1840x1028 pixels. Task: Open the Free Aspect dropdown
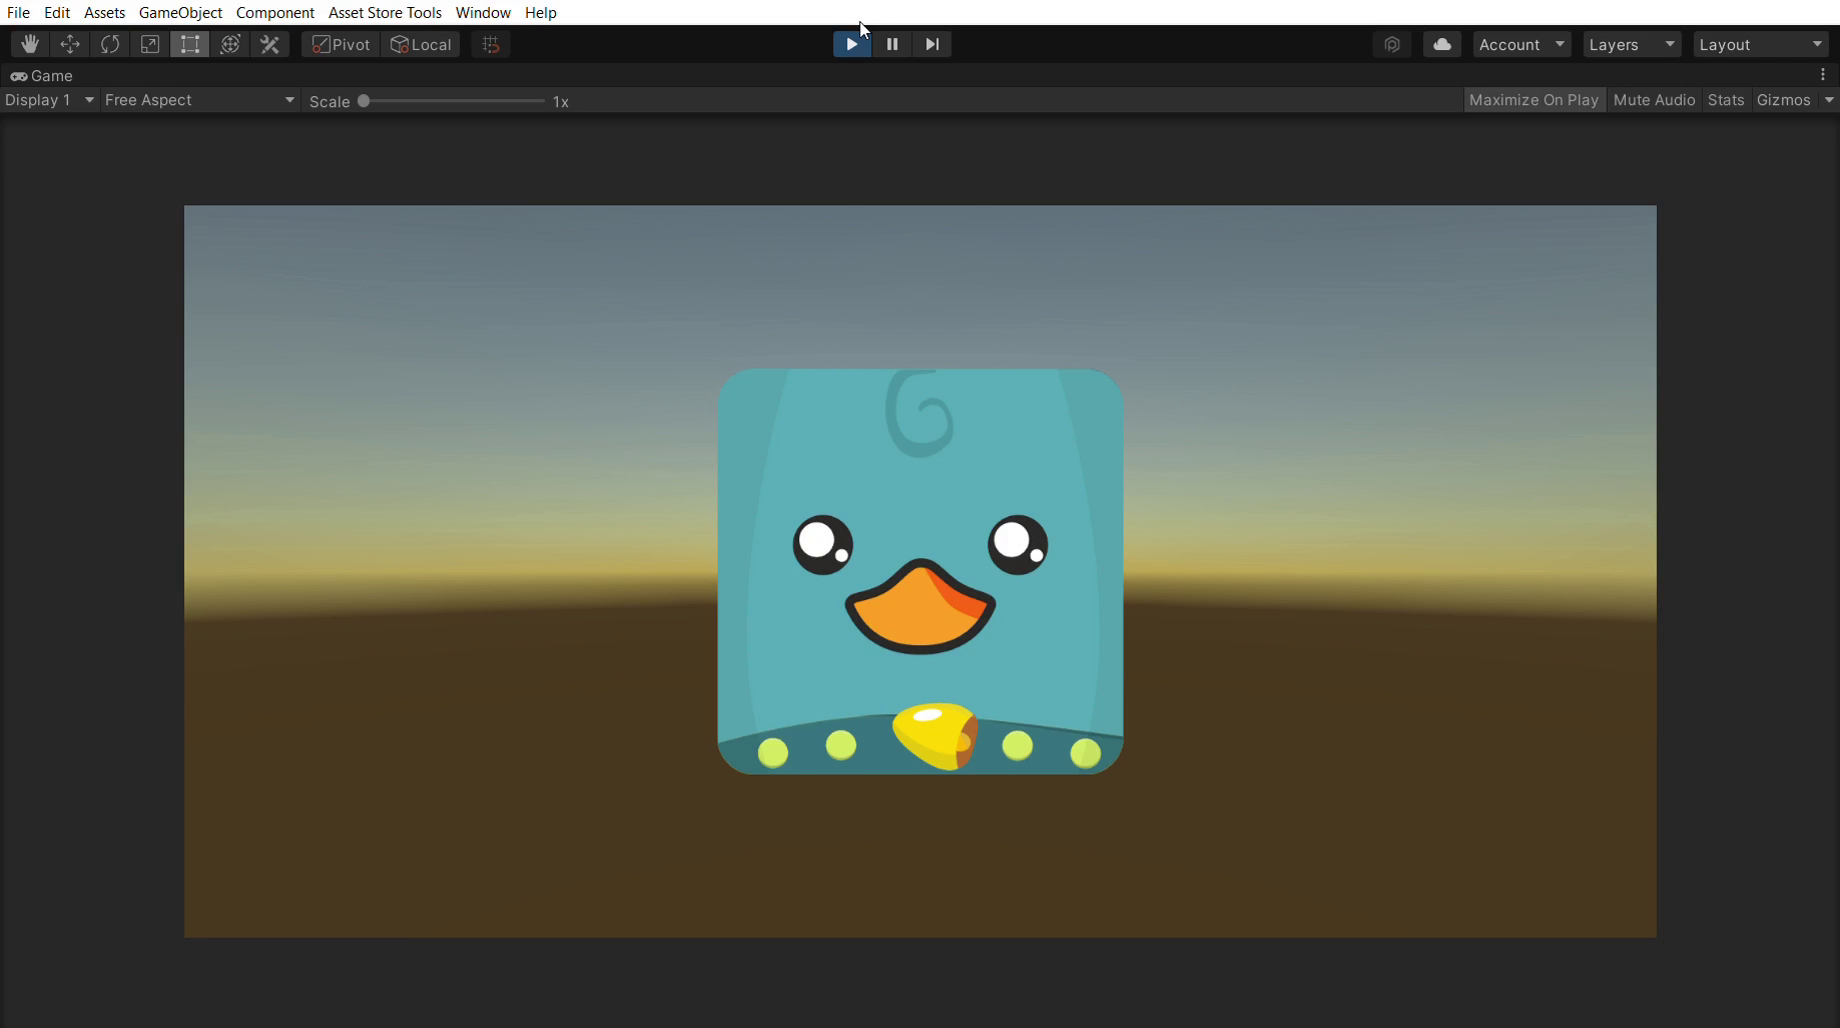point(200,100)
